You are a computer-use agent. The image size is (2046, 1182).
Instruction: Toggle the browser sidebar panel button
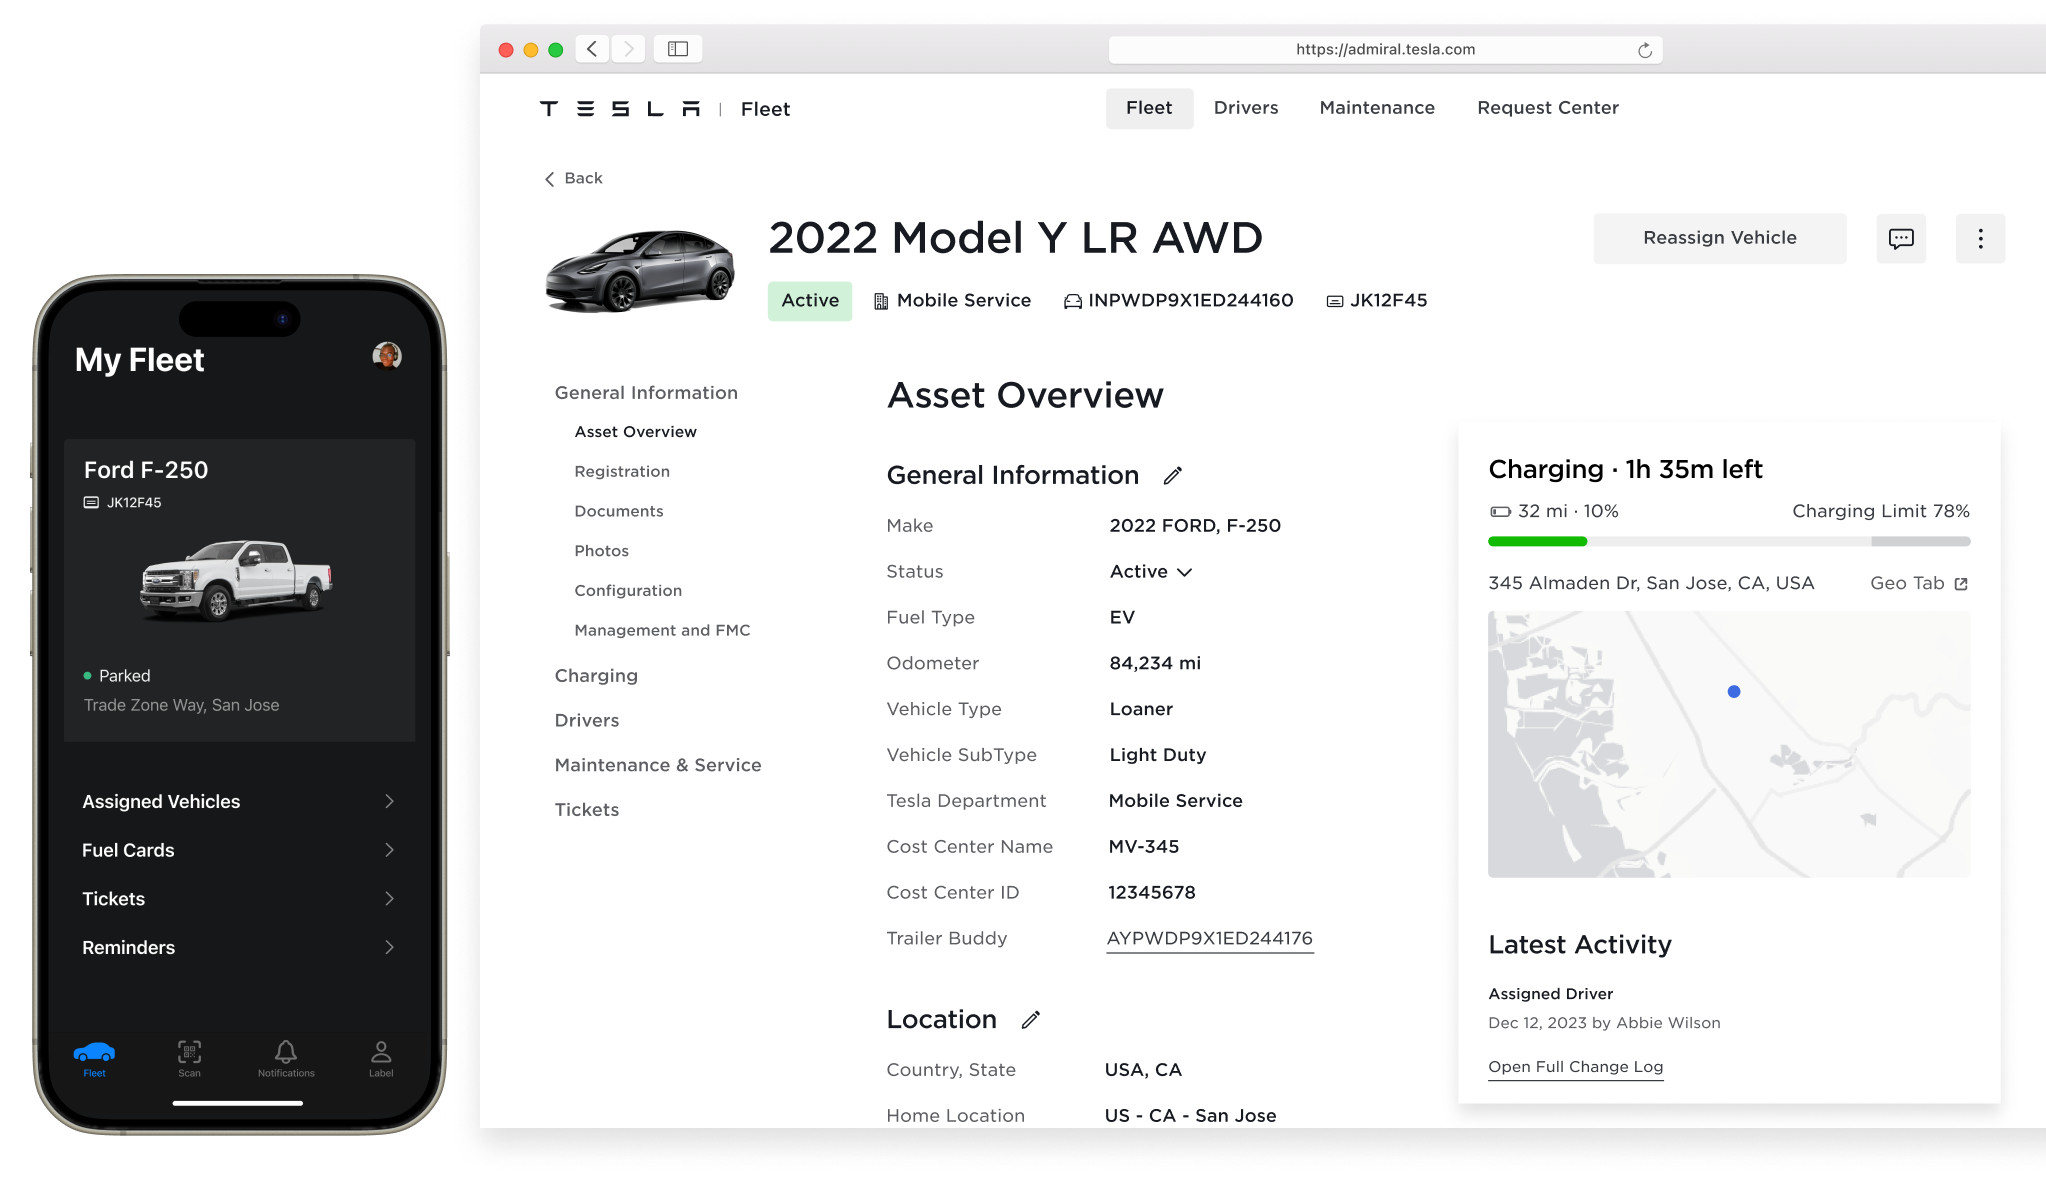point(678,49)
